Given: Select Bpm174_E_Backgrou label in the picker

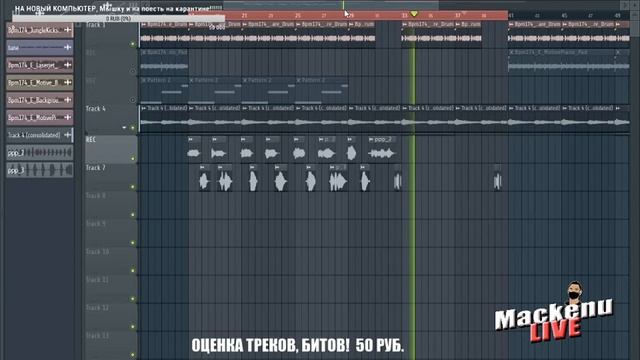Looking at the screenshot, I should click(33, 100).
